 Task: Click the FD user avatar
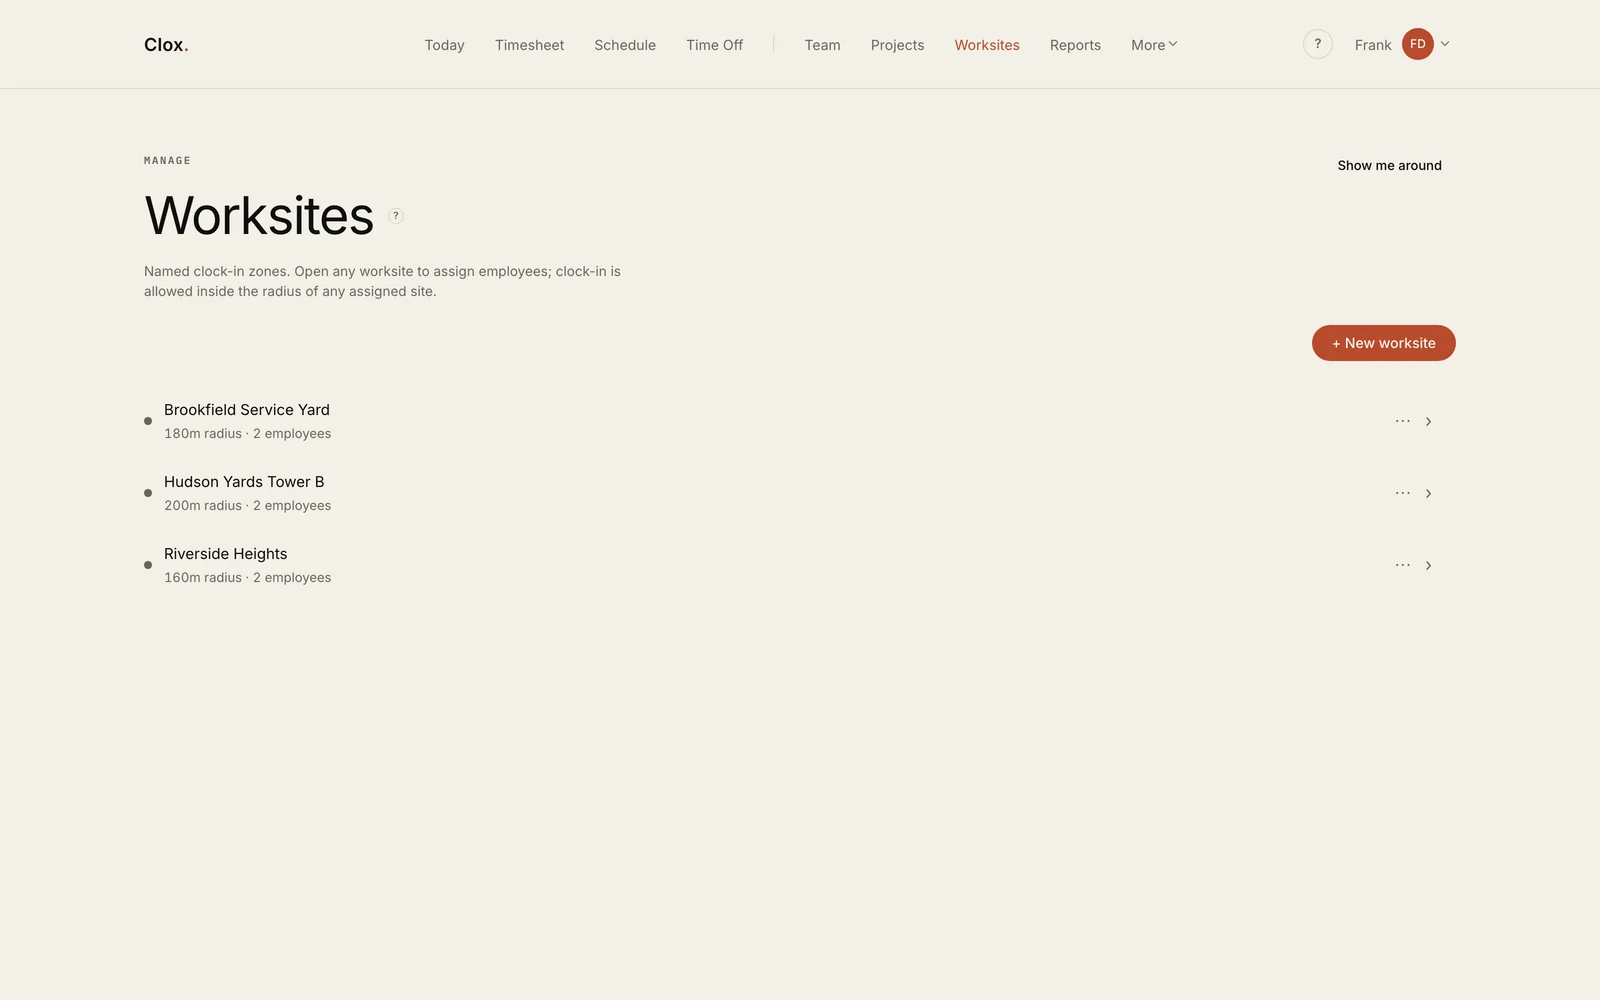pos(1417,44)
